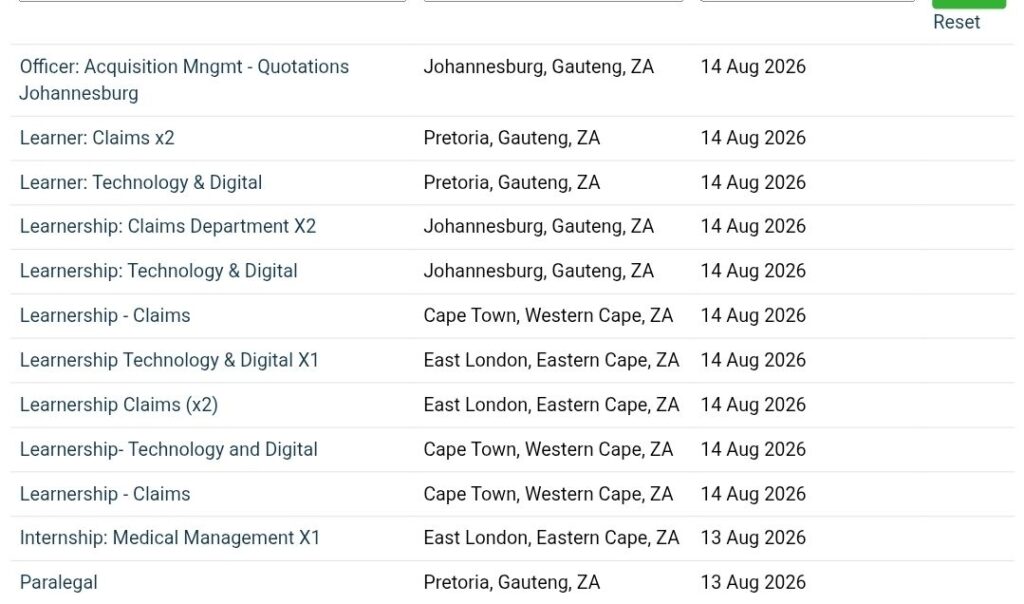1024x604 pixels.
Task: Open Learner: Technology & Digital Pretoria listing
Action: [140, 182]
